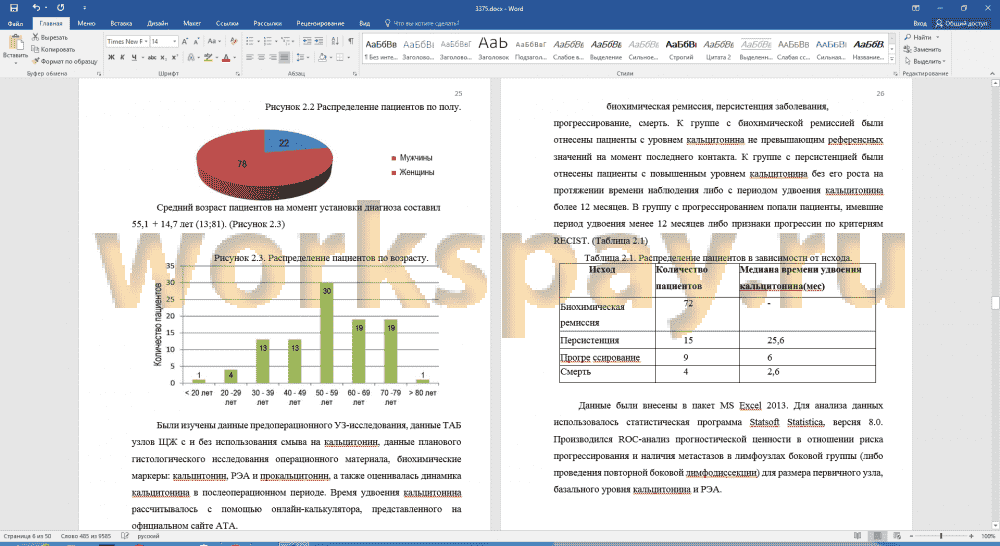Align text to the right

click(273, 57)
